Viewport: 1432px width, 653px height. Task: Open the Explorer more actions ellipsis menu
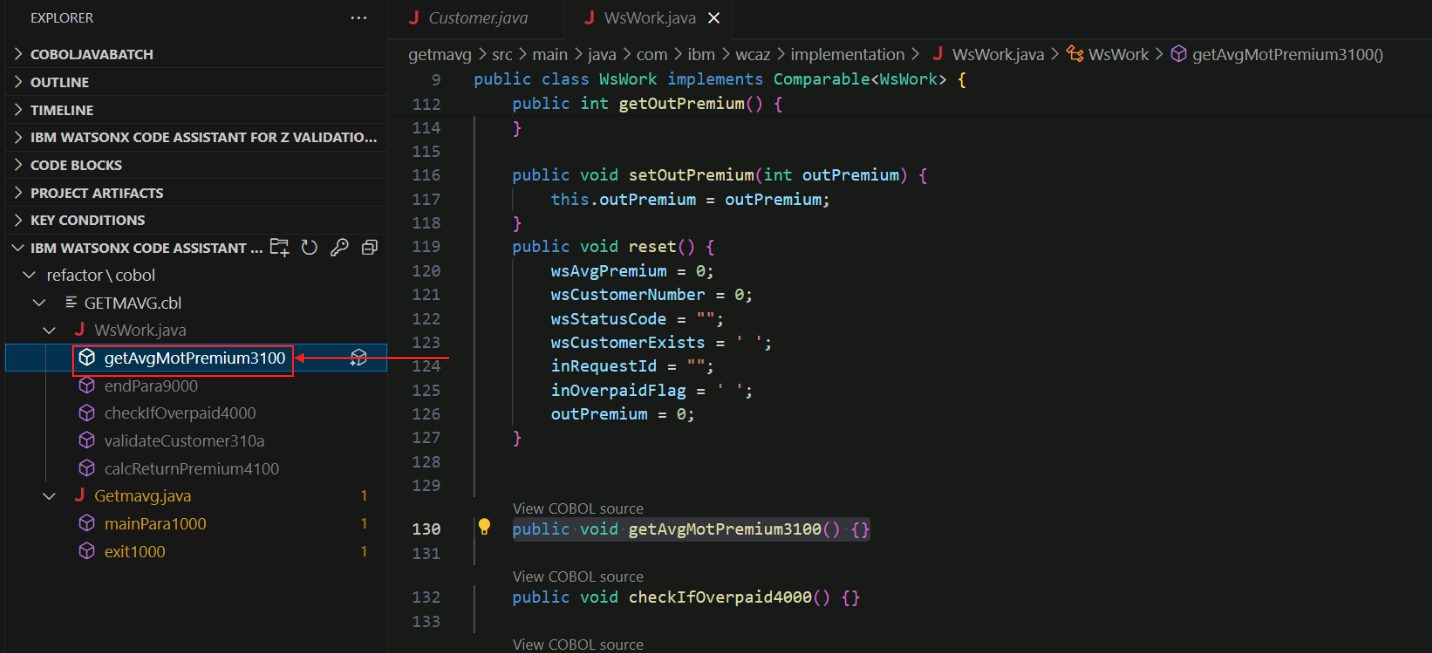(x=358, y=18)
